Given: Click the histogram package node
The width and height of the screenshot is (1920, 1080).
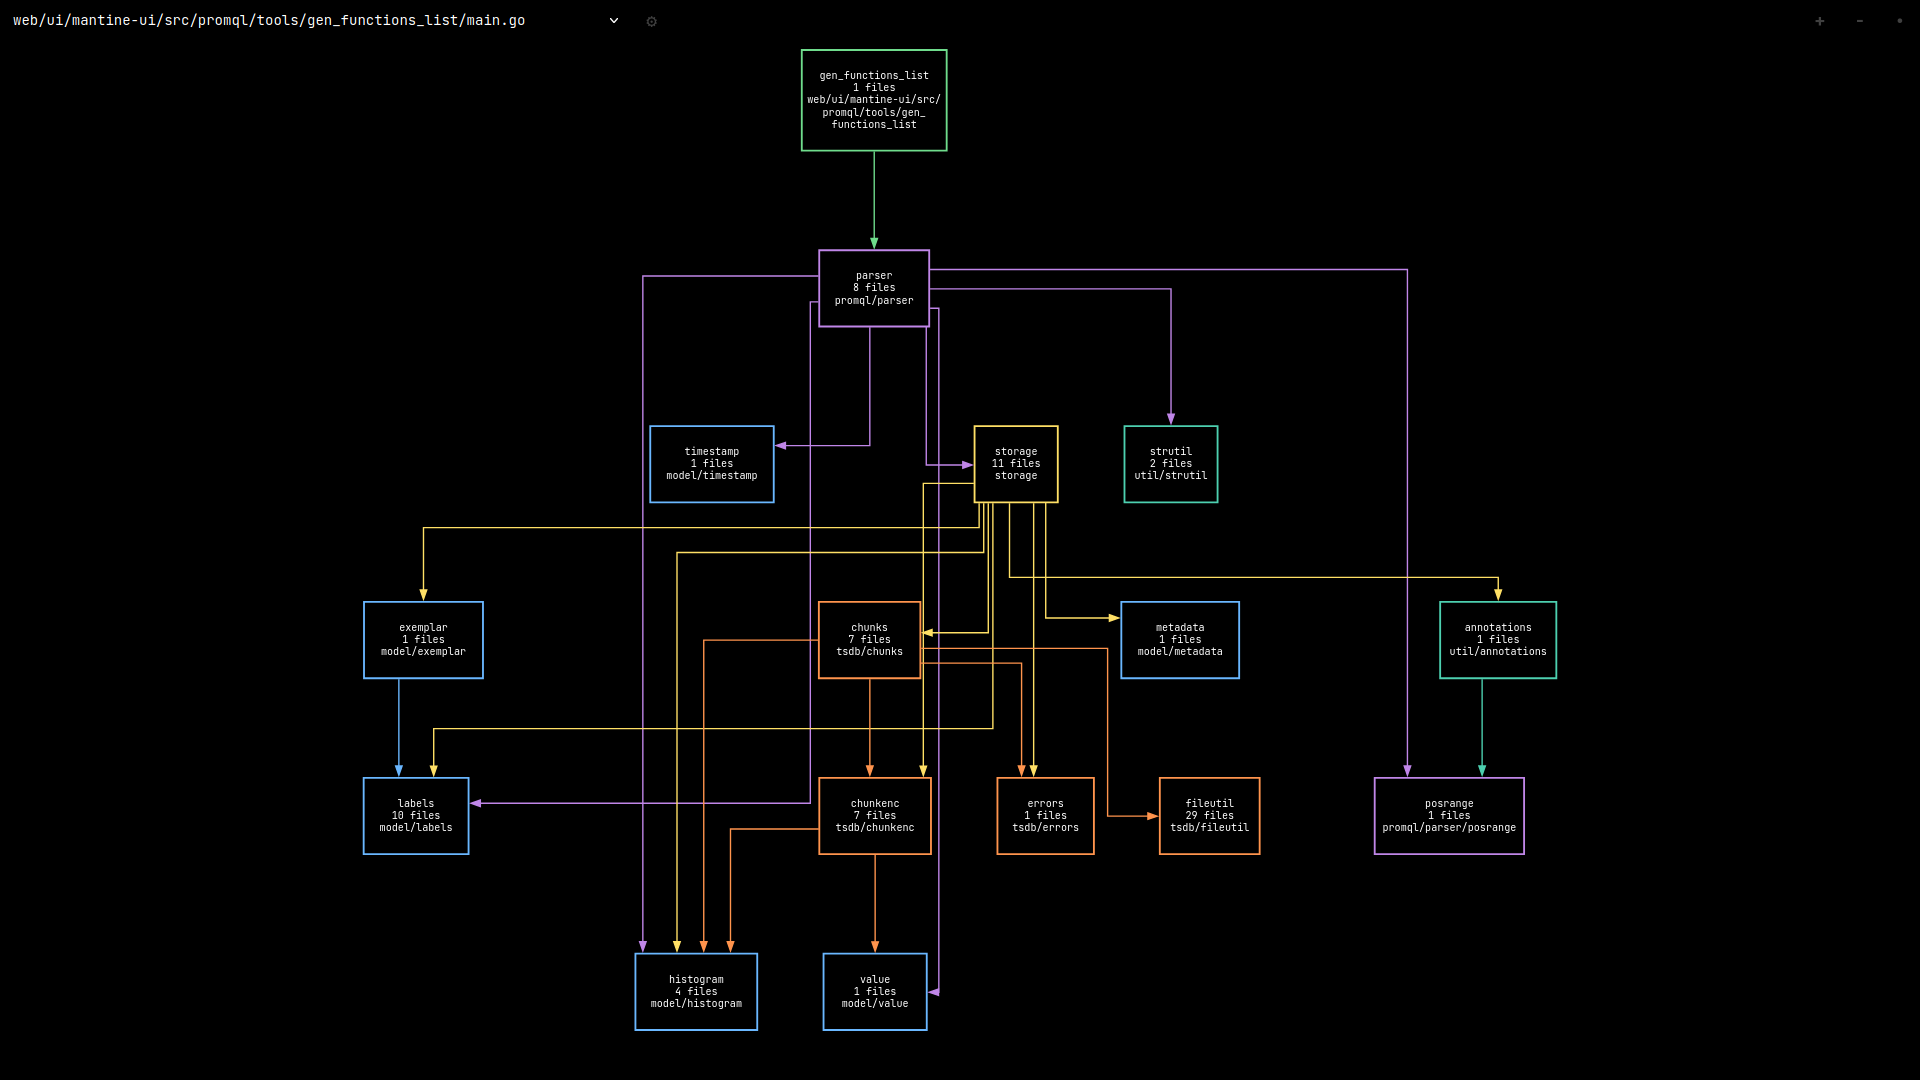Looking at the screenshot, I should [695, 992].
